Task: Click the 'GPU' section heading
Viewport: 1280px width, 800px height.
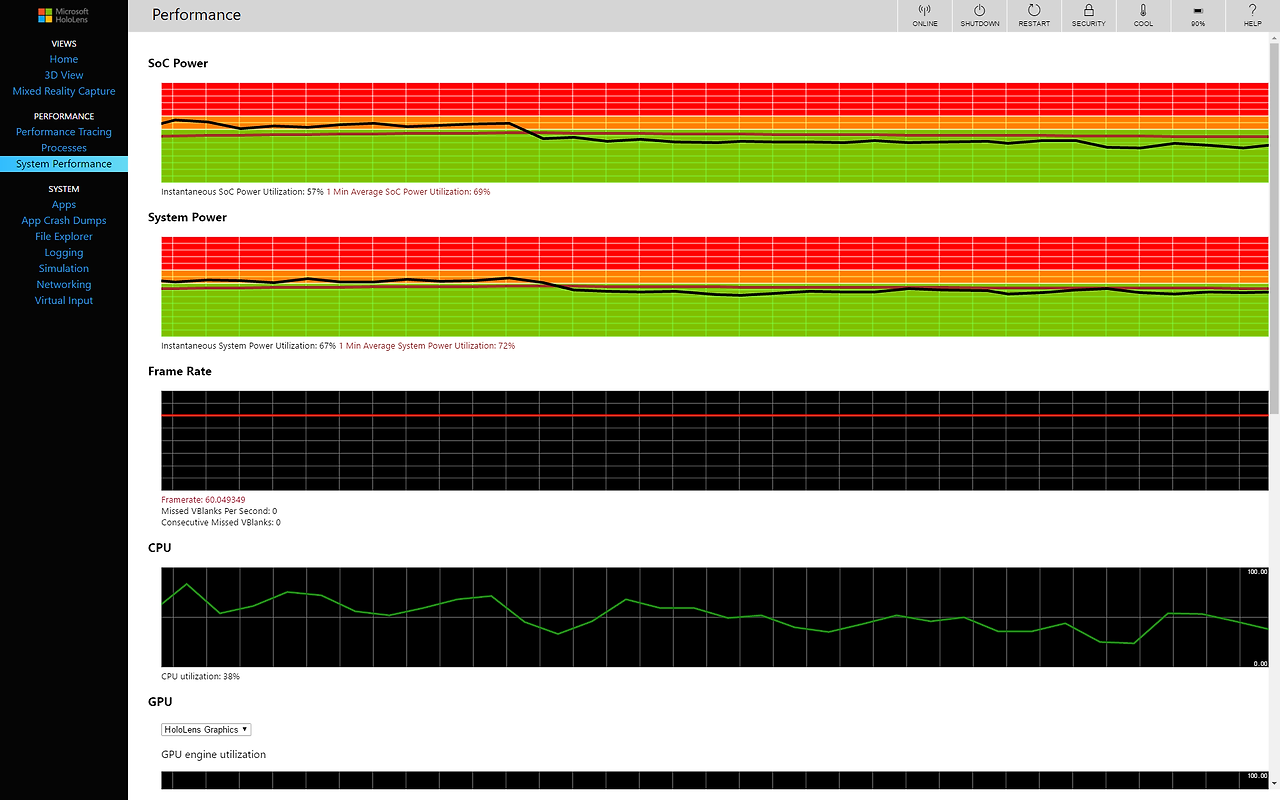Action: click(x=160, y=703)
